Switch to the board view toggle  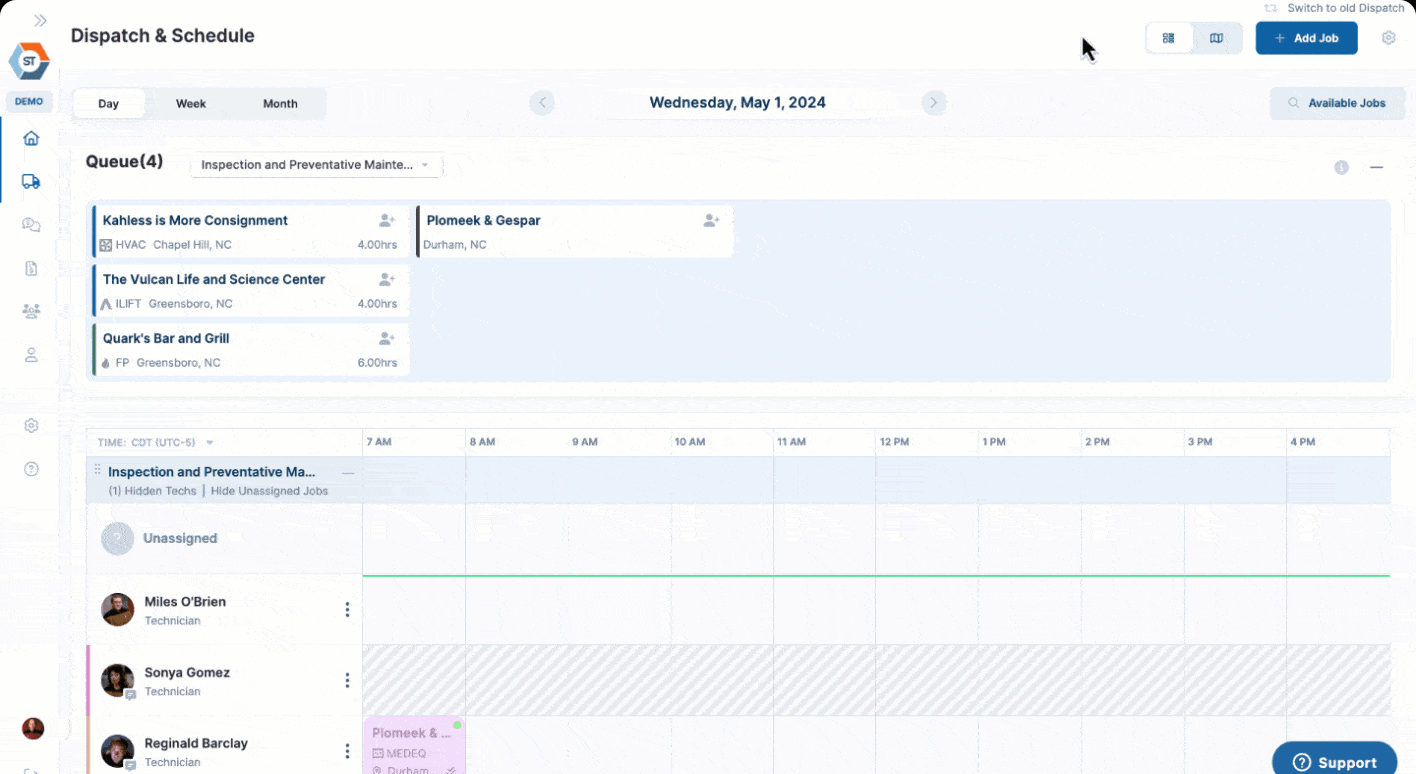(1168, 38)
